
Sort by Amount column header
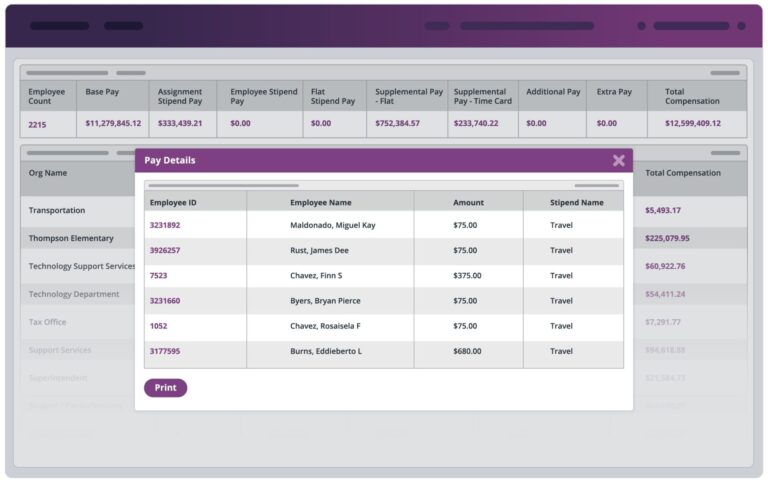point(468,202)
